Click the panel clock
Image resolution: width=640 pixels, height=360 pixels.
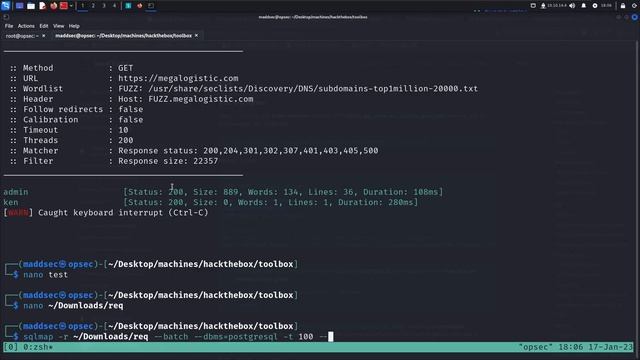(607, 6)
